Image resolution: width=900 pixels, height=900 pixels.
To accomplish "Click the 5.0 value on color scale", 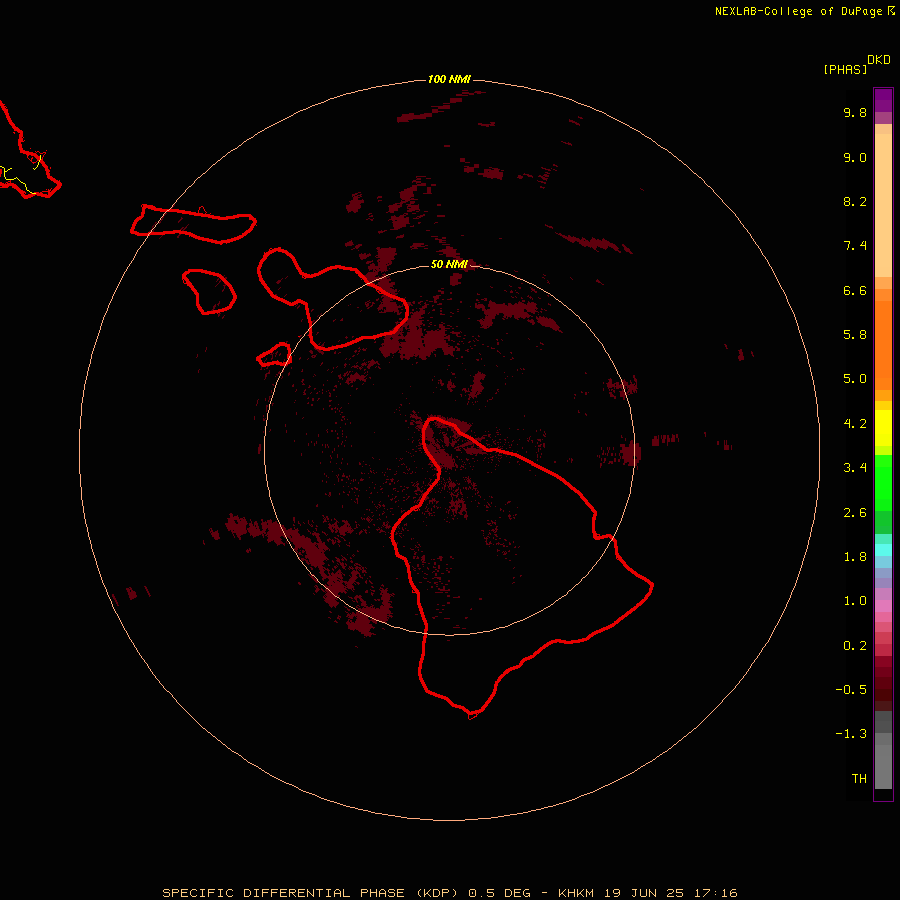I will [855, 379].
